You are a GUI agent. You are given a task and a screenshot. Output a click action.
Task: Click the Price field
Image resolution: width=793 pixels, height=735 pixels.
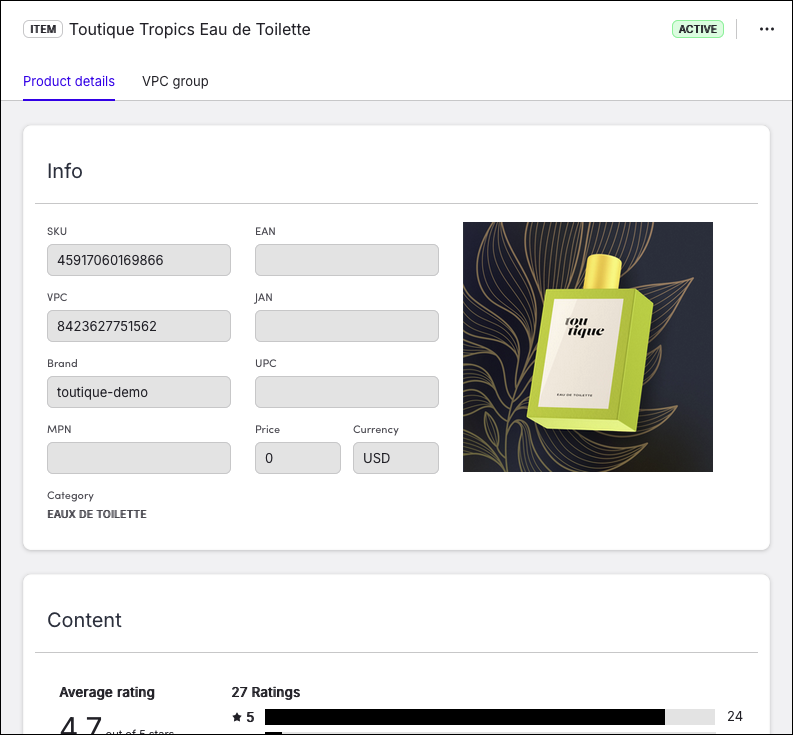tap(298, 458)
